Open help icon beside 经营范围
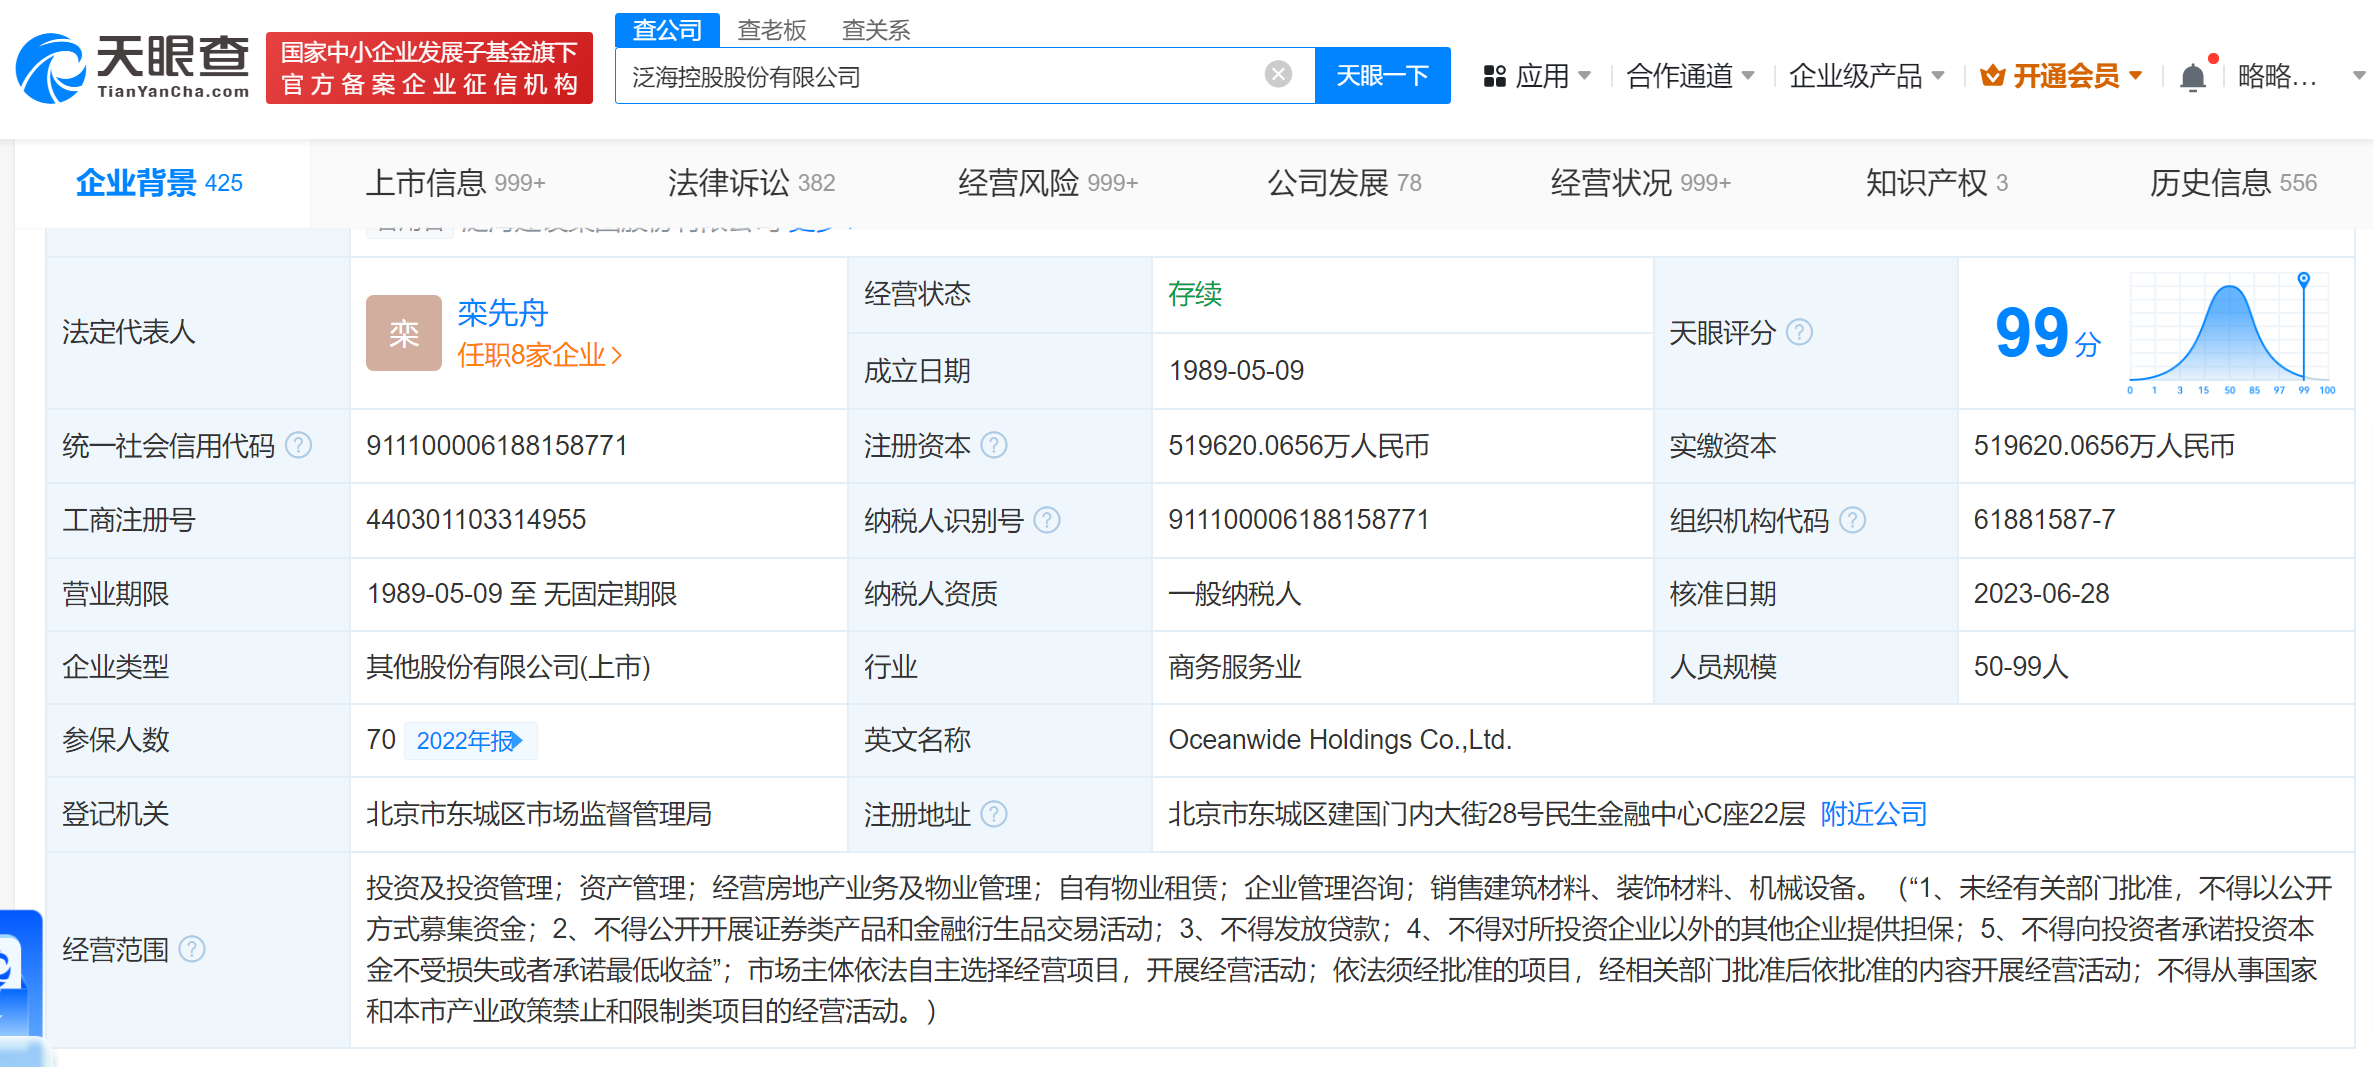This screenshot has height=1067, width=2373. (x=192, y=949)
